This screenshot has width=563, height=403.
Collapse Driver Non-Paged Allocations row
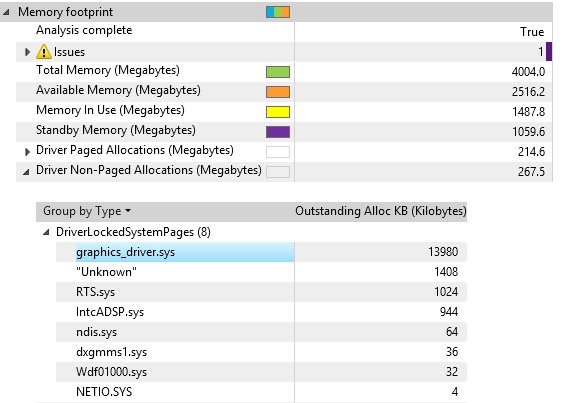pyautogui.click(x=26, y=172)
